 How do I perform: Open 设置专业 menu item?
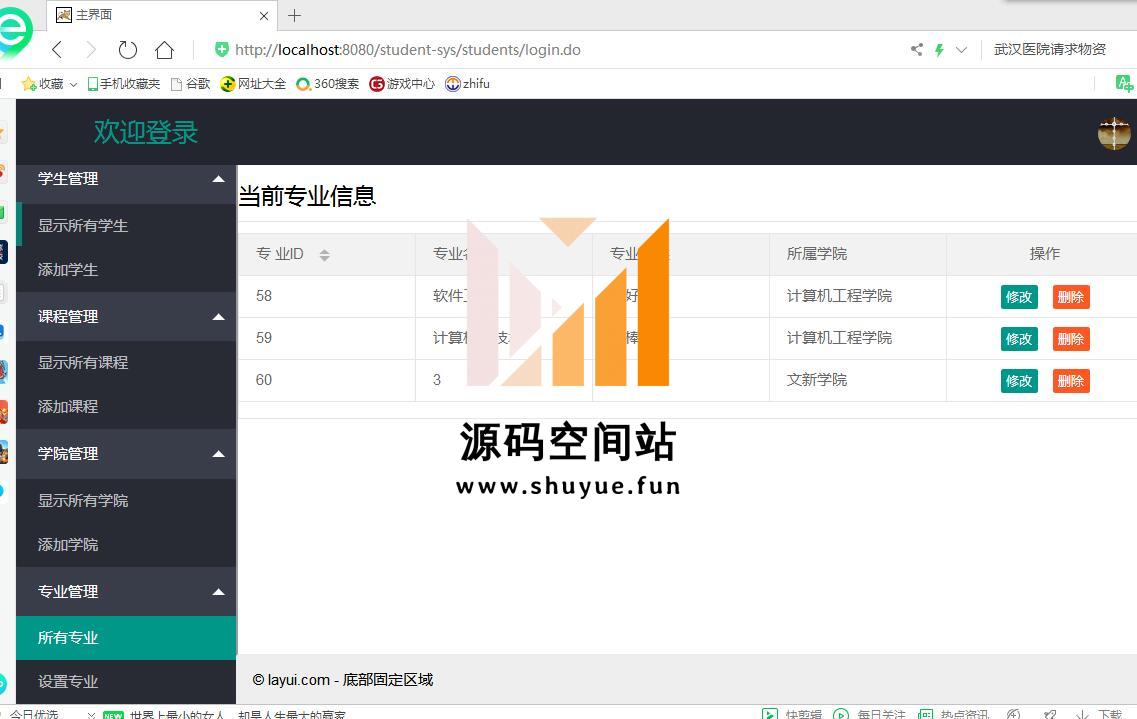coord(126,681)
